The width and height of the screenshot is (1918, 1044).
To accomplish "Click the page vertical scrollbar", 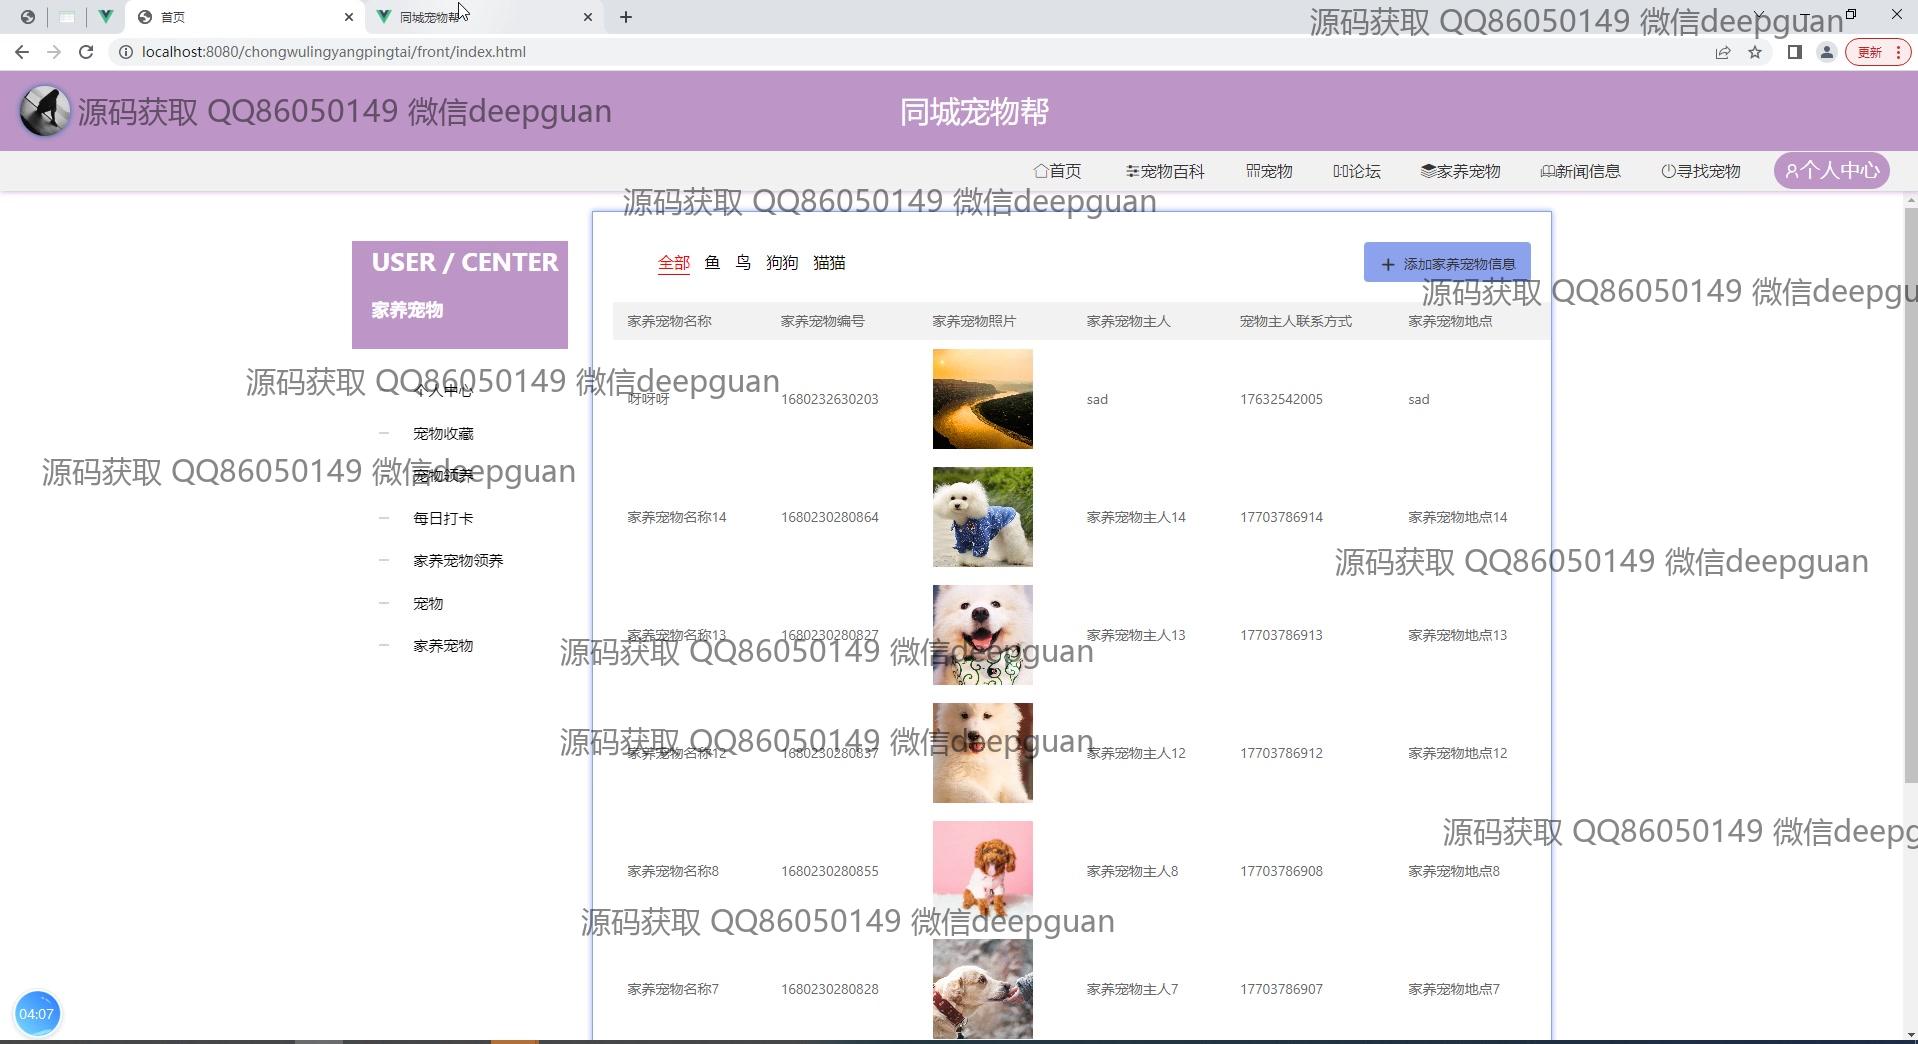I will (x=1910, y=500).
